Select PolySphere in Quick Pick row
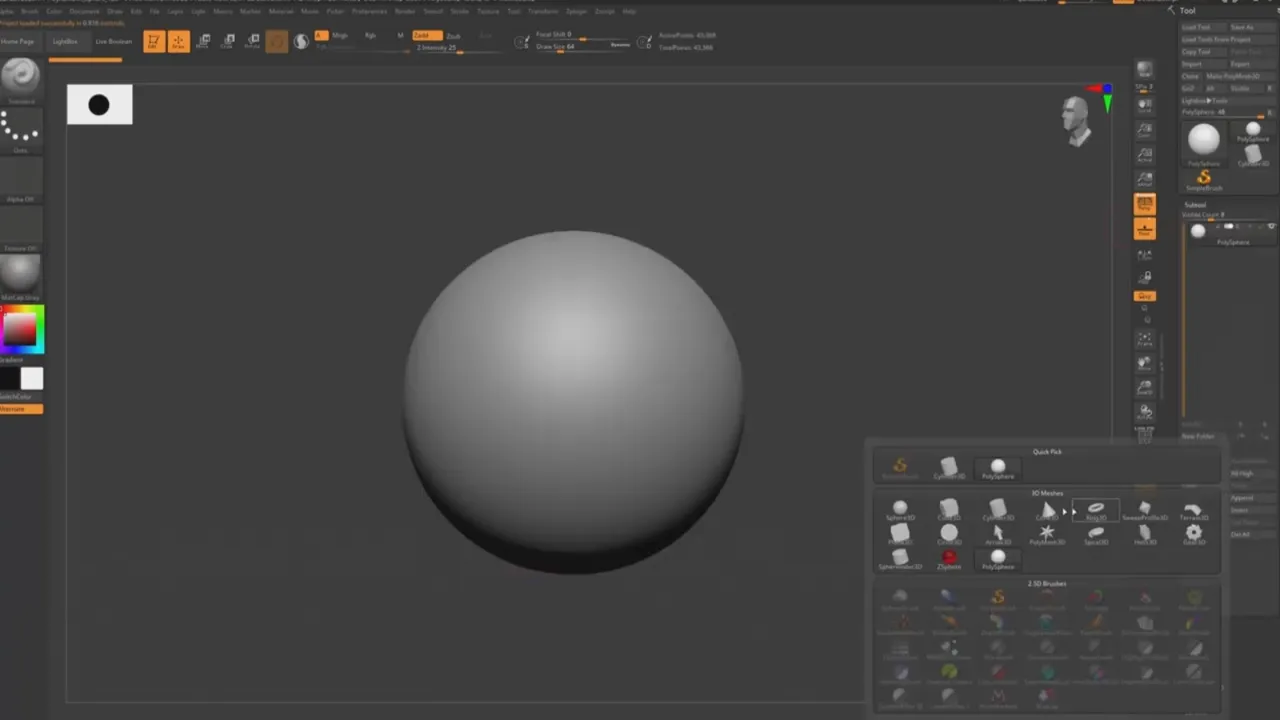Image resolution: width=1280 pixels, height=720 pixels. click(x=998, y=467)
